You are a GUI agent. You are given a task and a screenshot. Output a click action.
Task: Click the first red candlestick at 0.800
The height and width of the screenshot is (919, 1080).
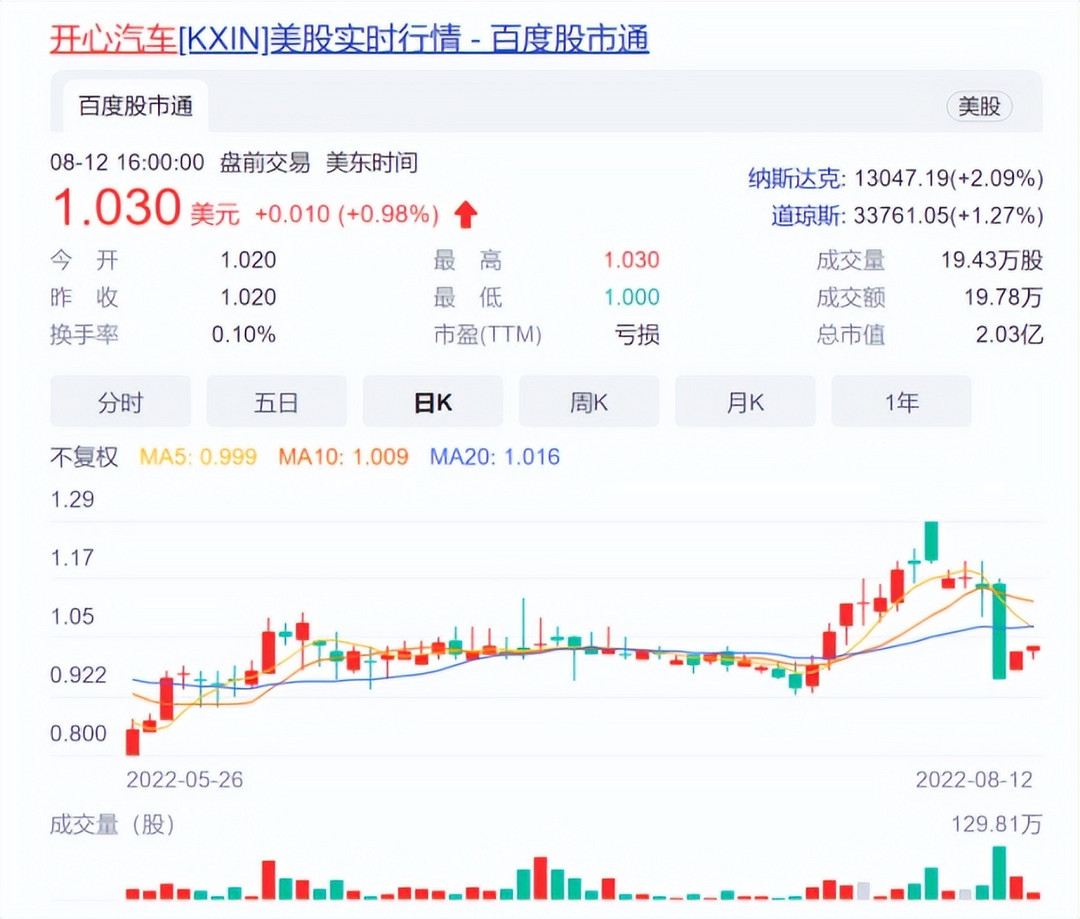(x=133, y=737)
